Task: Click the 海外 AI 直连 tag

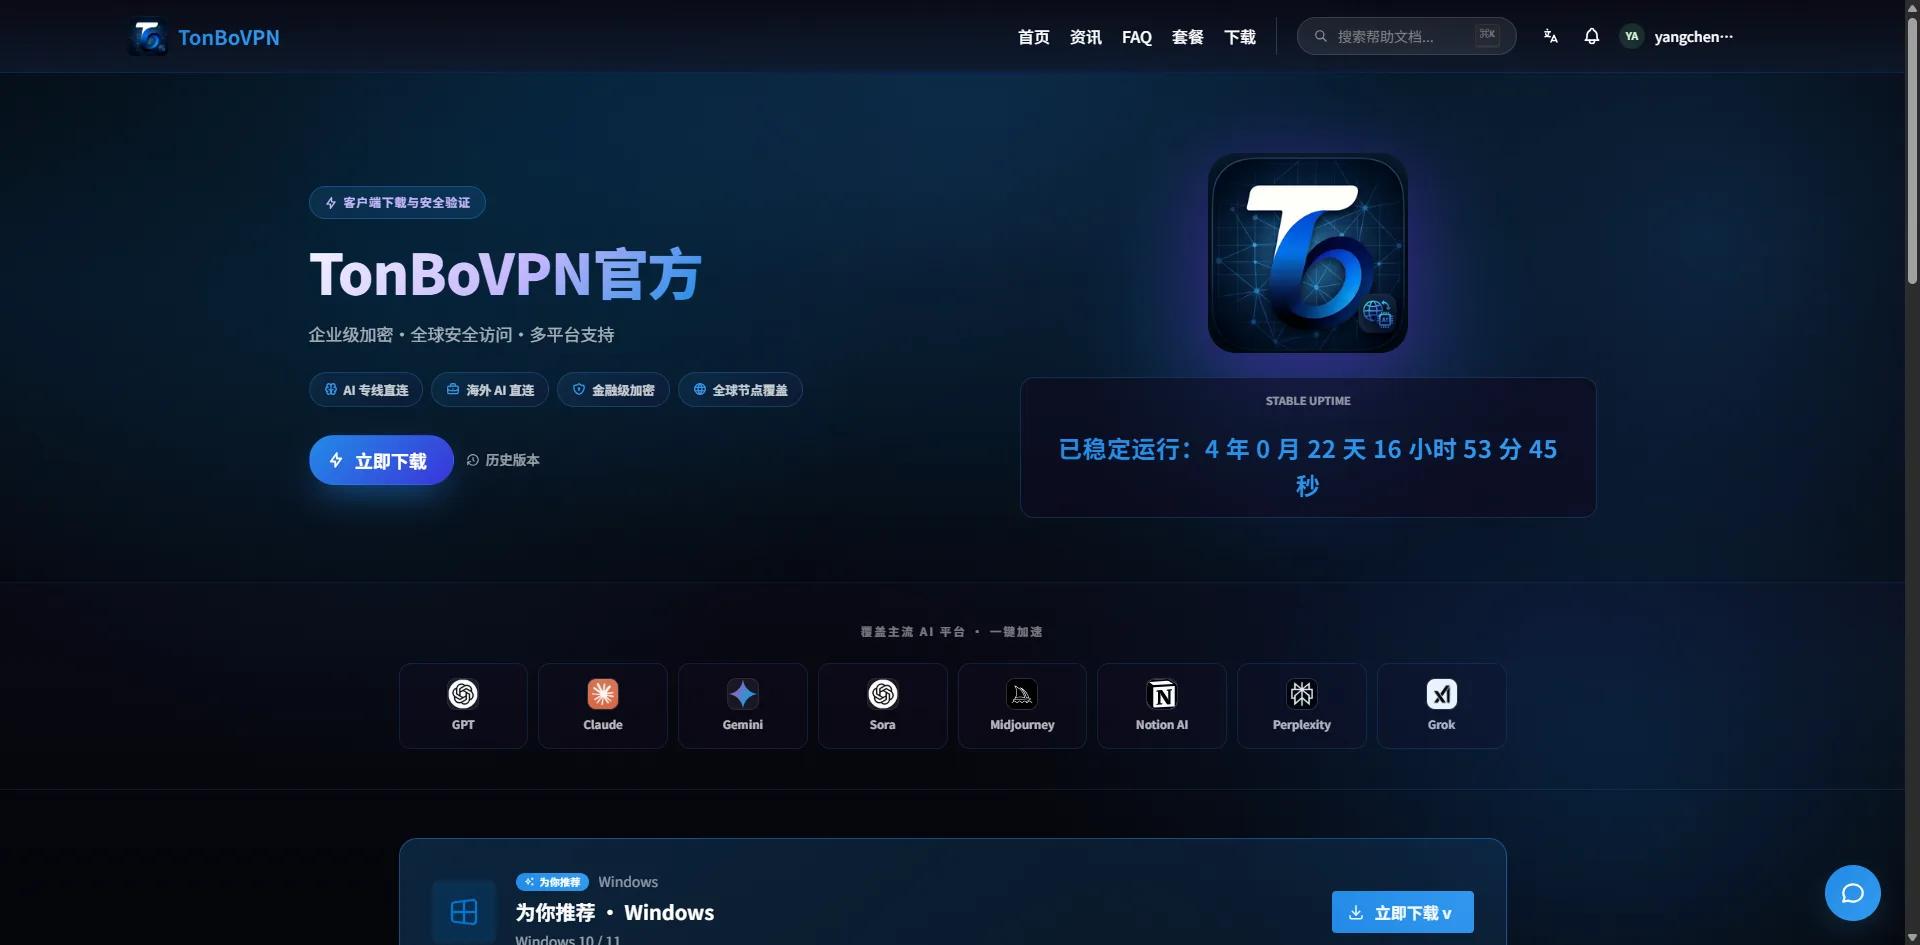Action: [490, 390]
